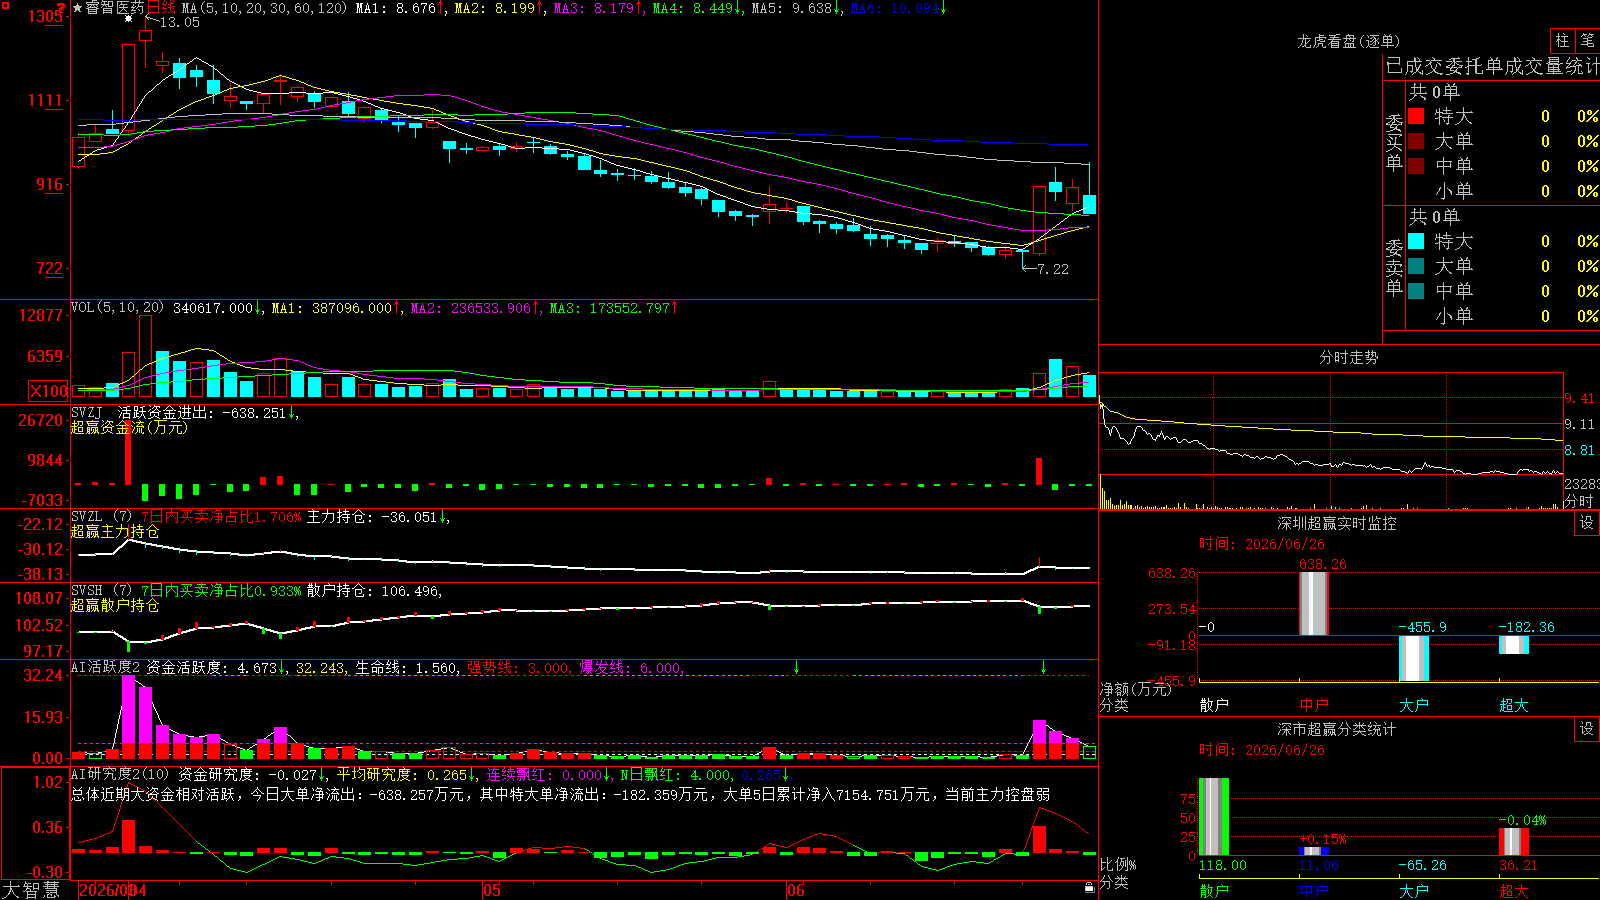Click the small red square icon at top-left
This screenshot has height=900, width=1600.
click(x=4, y=8)
